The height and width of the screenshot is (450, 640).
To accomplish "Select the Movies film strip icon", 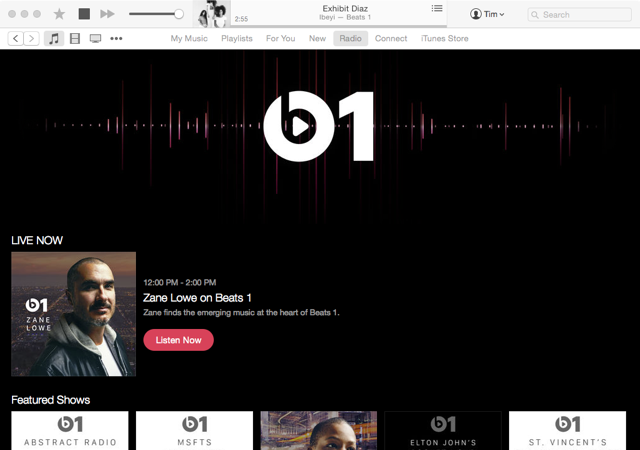I will pyautogui.click(x=75, y=38).
